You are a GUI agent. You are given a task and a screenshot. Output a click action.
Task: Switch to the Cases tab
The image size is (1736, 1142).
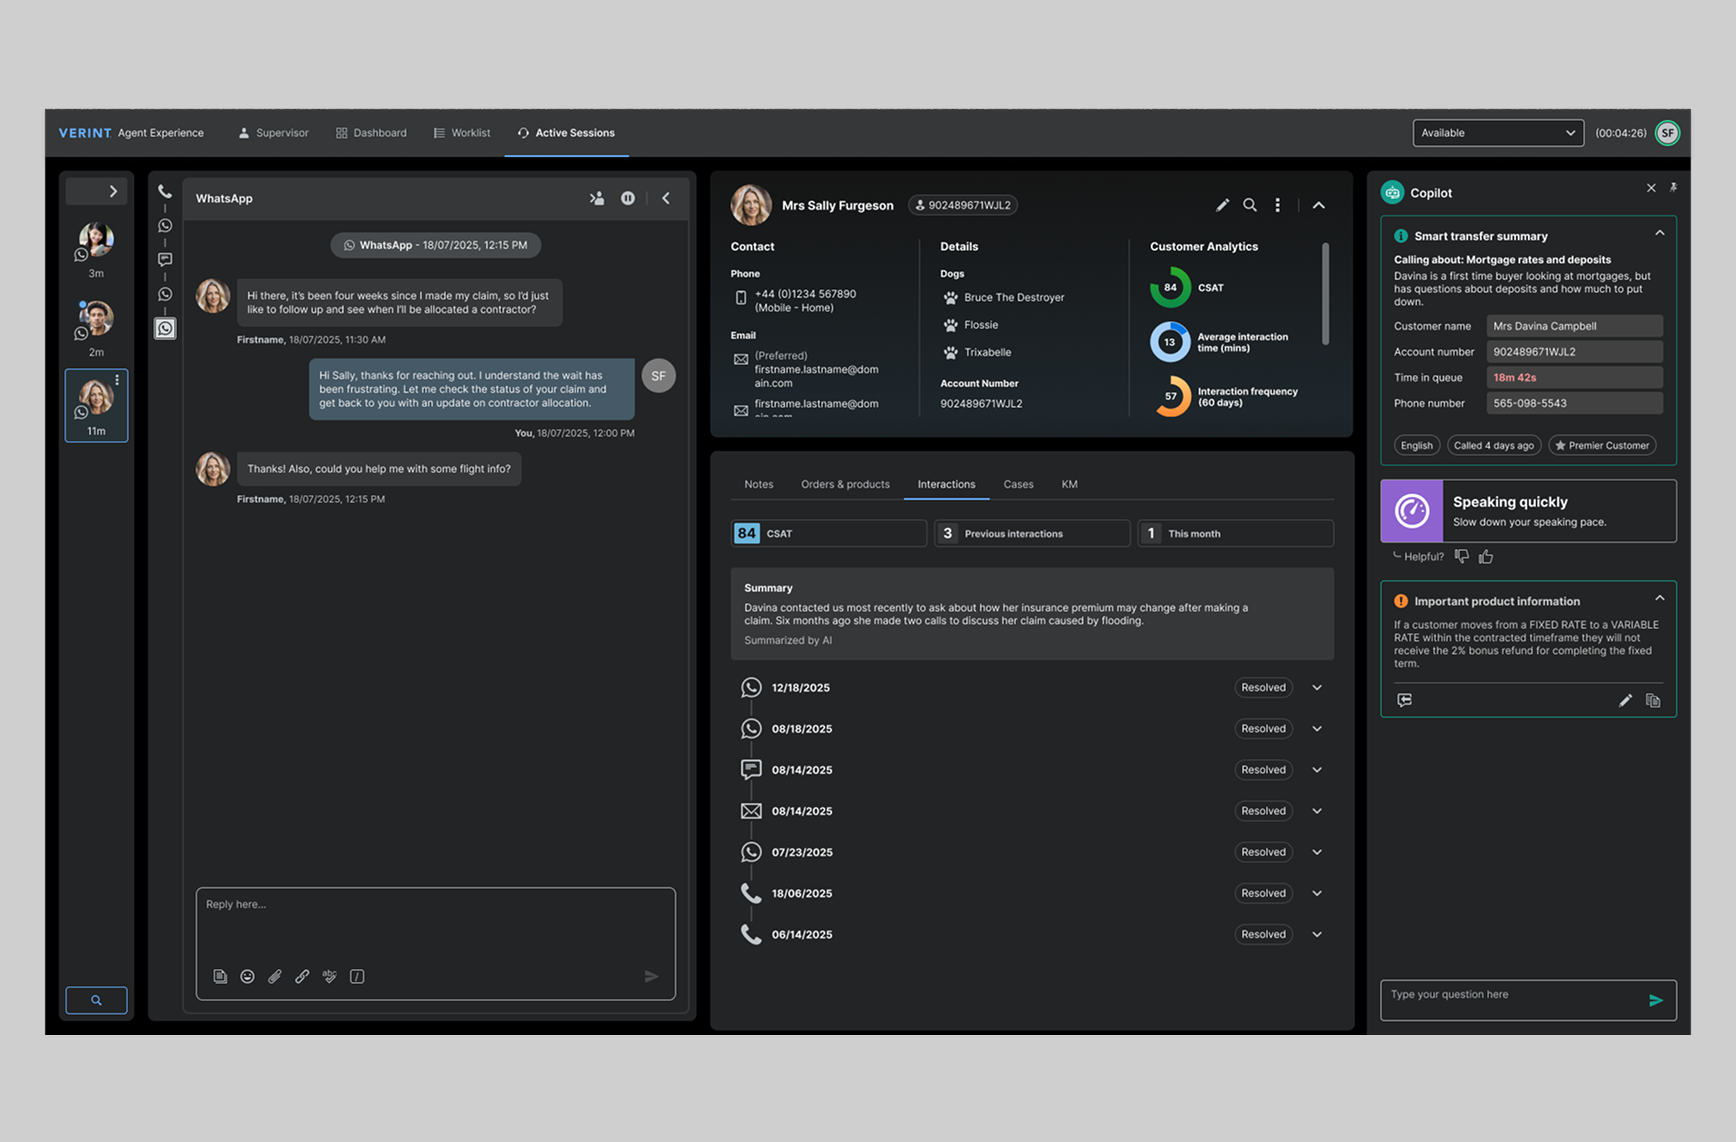(1018, 484)
